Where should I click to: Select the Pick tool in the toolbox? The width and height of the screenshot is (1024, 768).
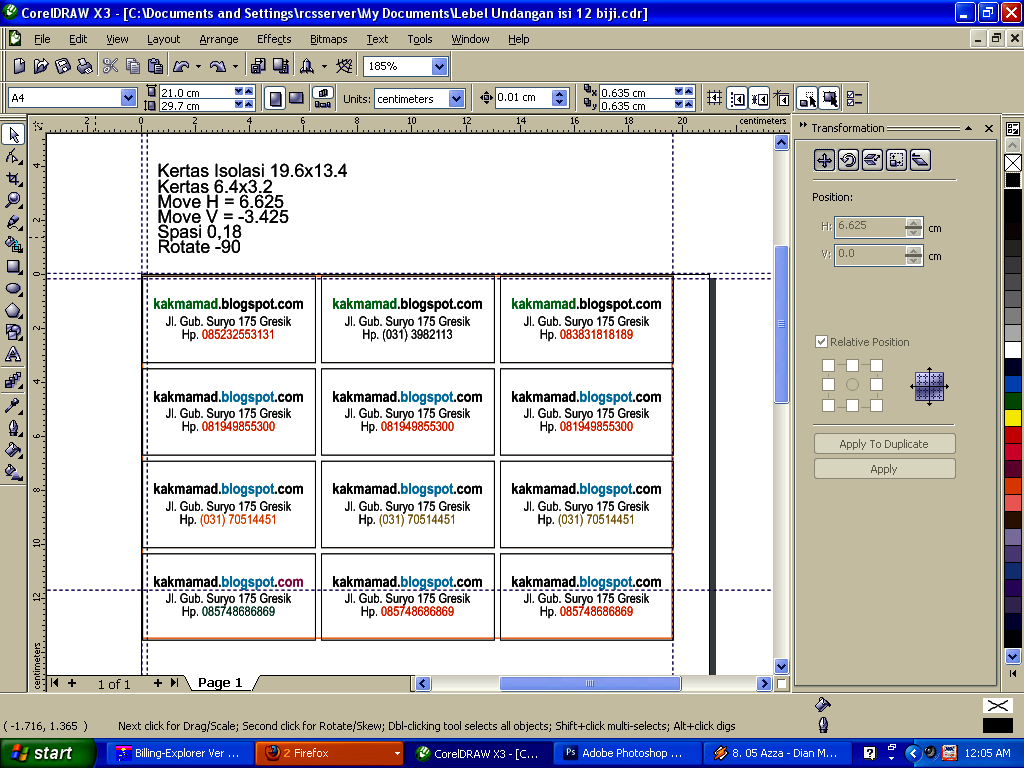[13, 135]
